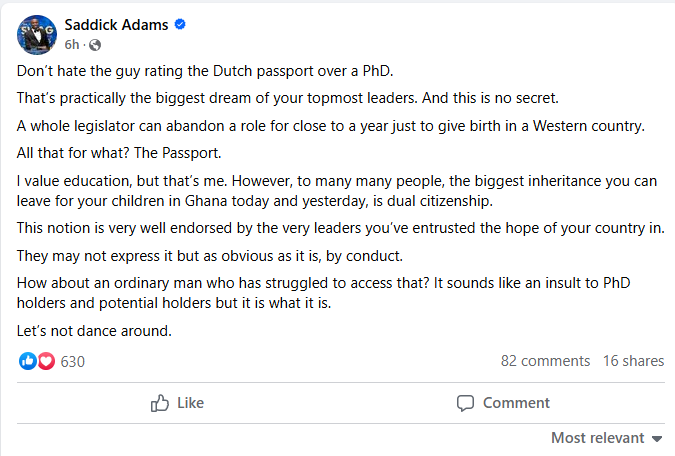Click the thumbs-up outline icon
The width and height of the screenshot is (675, 456).
159,403
